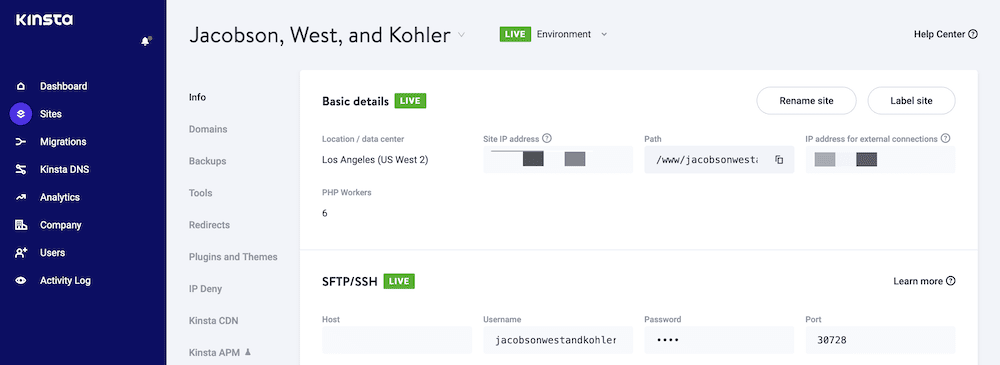Click the Label site button

pyautogui.click(x=911, y=101)
